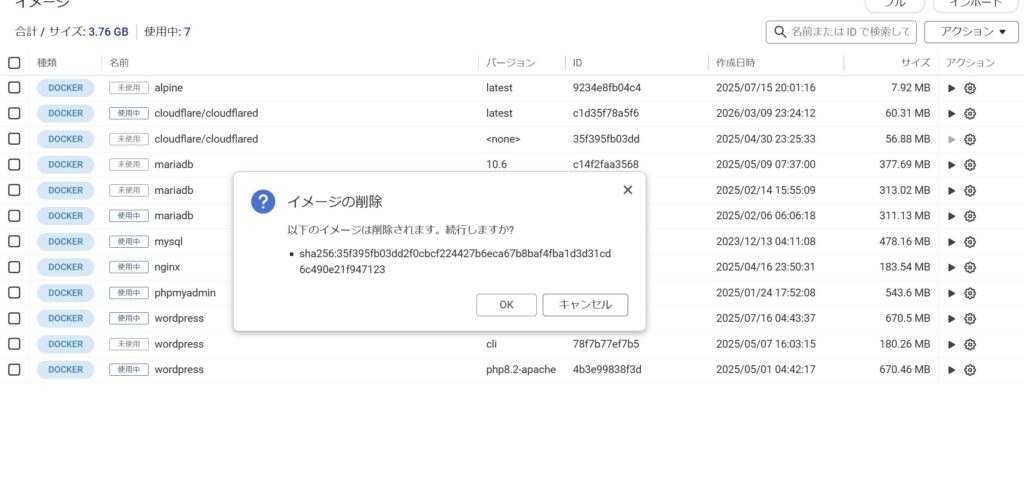Viewport: 1024px width, 498px height.
Task: Click the play icon for mysql image
Action: coord(951,242)
